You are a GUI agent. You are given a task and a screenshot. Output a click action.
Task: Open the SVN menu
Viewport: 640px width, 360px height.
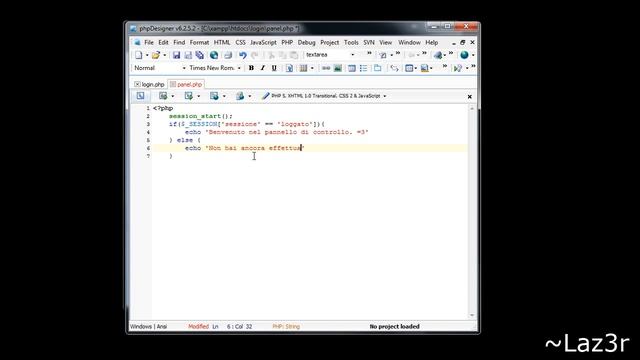point(369,42)
